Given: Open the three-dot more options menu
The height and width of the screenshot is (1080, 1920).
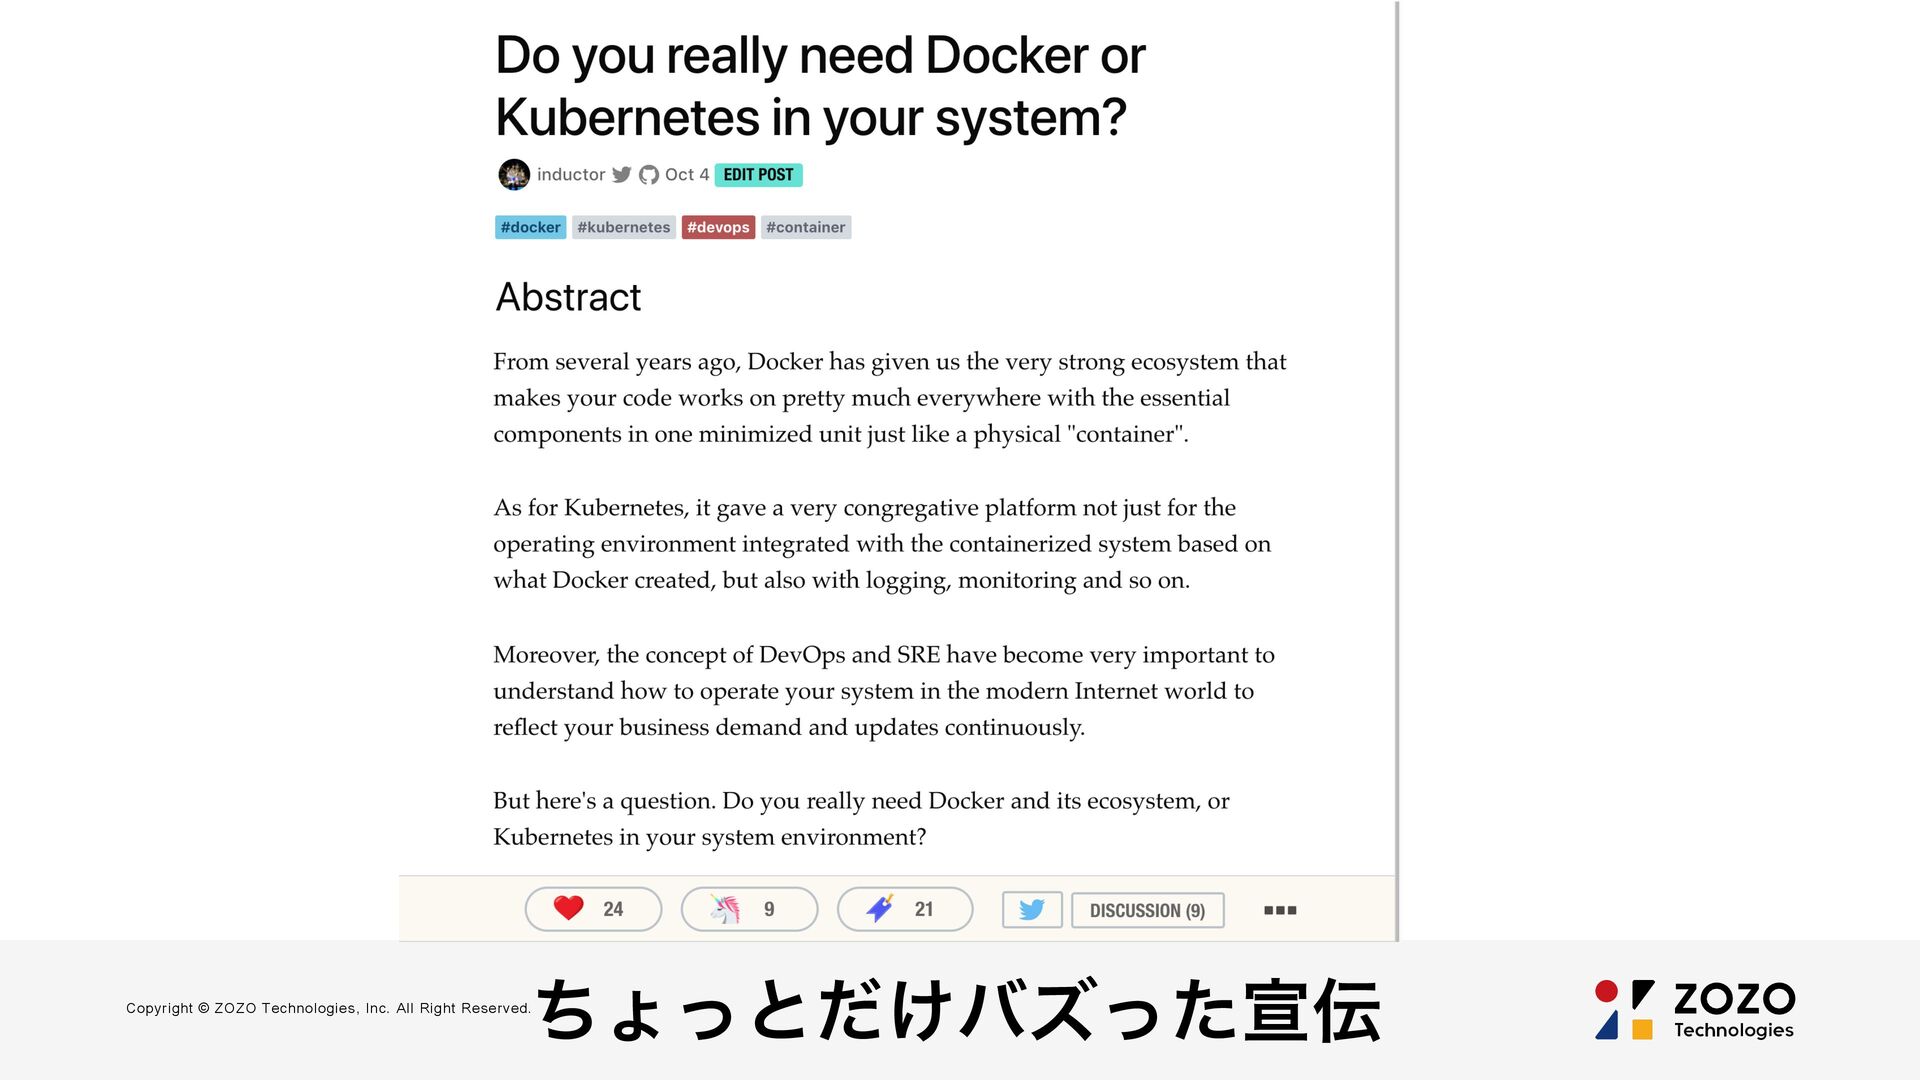Looking at the screenshot, I should point(1280,910).
